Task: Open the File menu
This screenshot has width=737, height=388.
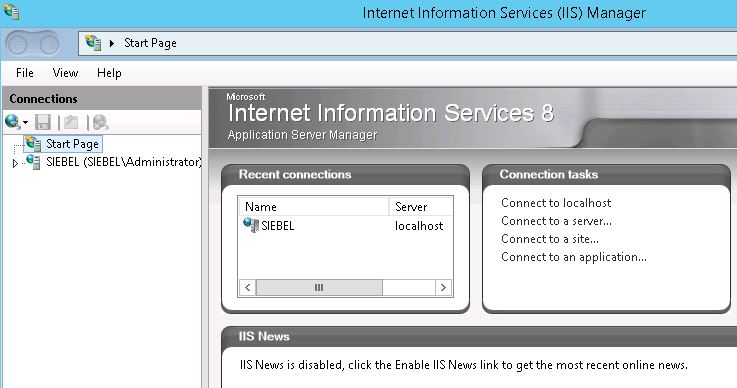Action: click(x=25, y=73)
